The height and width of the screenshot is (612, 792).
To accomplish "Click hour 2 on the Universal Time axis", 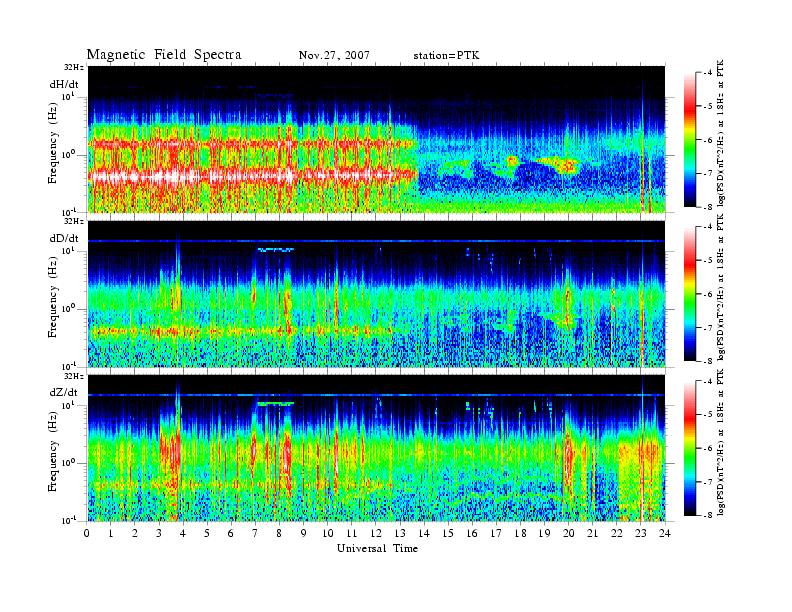I will pos(135,533).
